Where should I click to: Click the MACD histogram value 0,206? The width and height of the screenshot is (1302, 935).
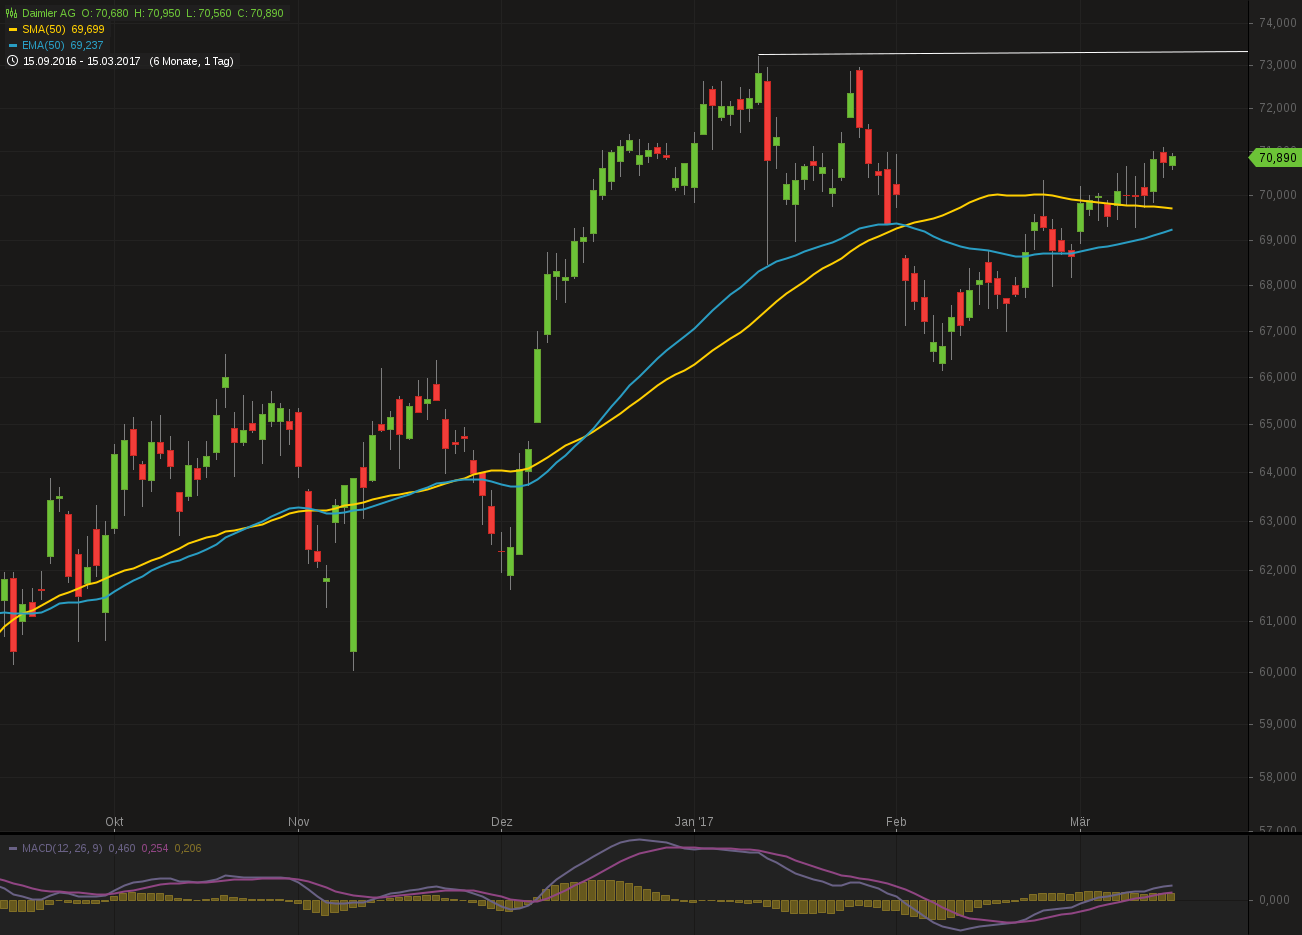pyautogui.click(x=188, y=848)
